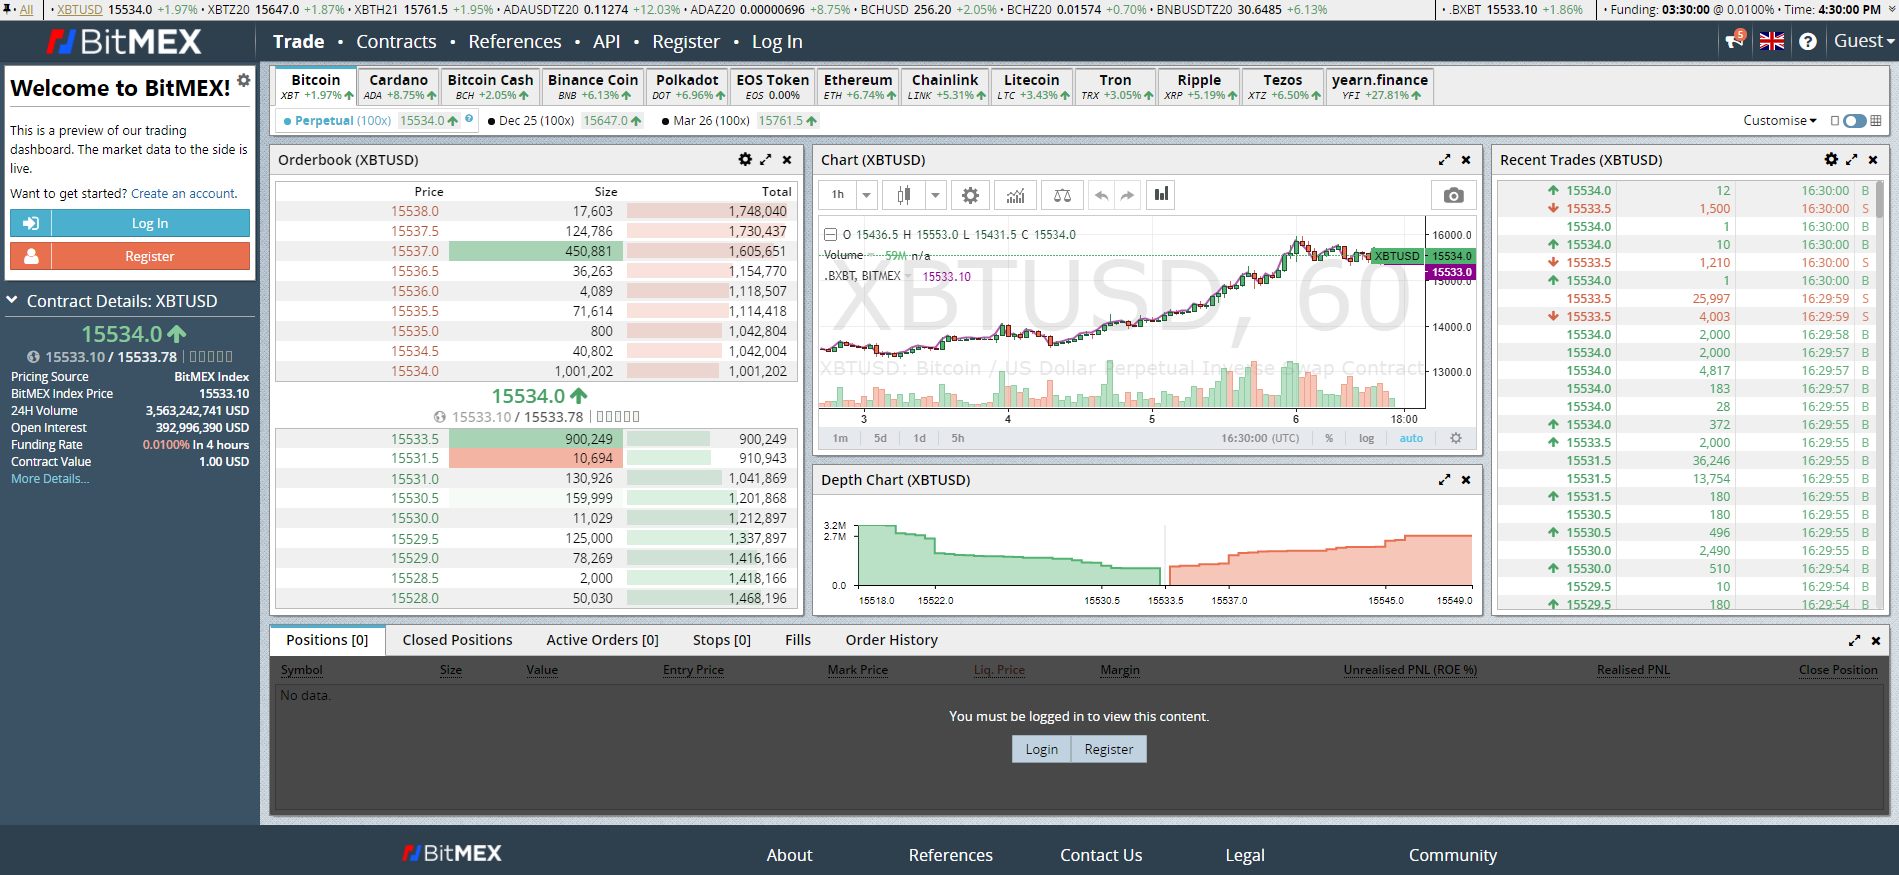1899x875 pixels.
Task: Redo last chart action
Action: [x=1127, y=195]
